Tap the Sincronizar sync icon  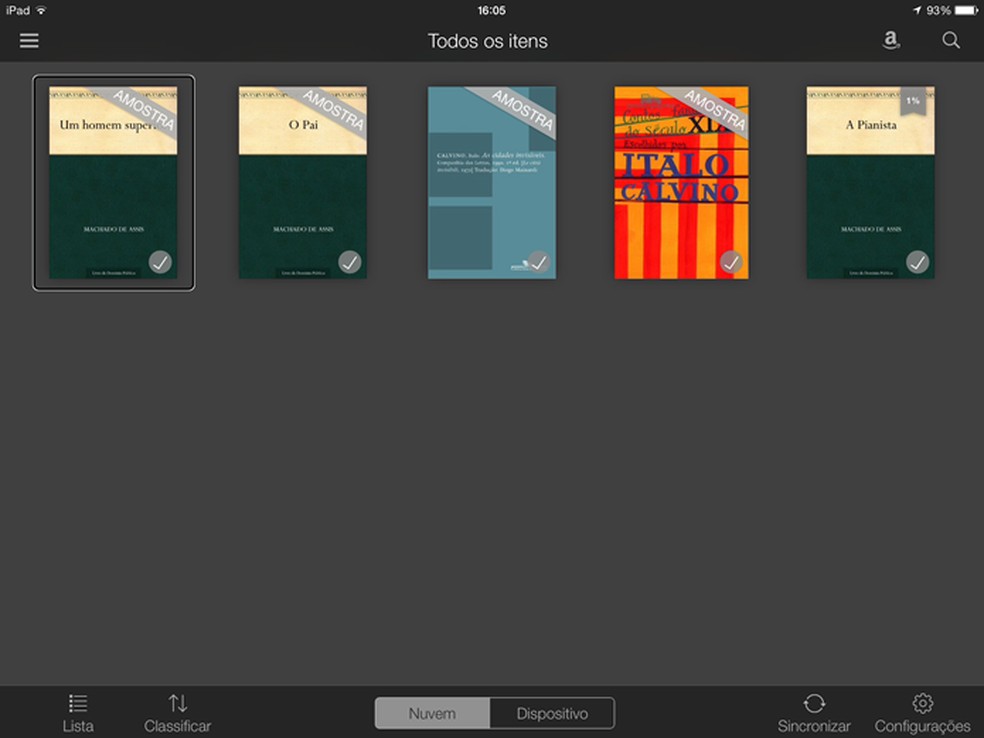814,714
